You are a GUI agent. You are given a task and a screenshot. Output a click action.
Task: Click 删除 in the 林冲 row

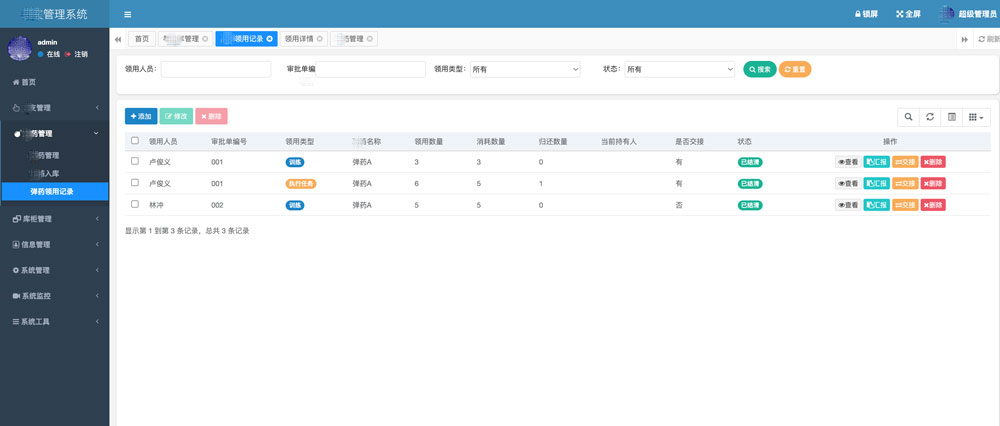(x=933, y=205)
